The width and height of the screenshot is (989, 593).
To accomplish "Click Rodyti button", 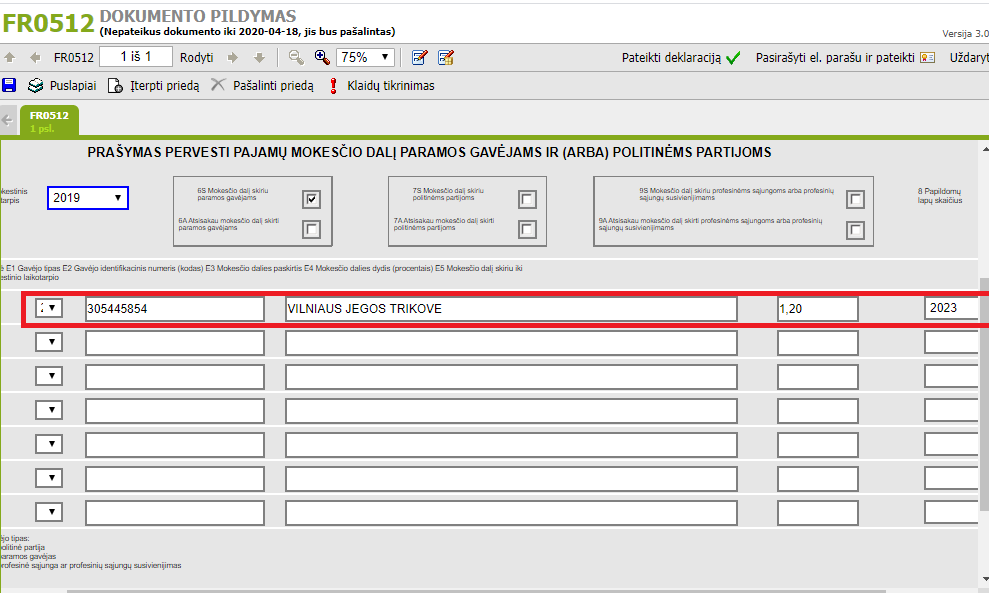I will click(197, 57).
